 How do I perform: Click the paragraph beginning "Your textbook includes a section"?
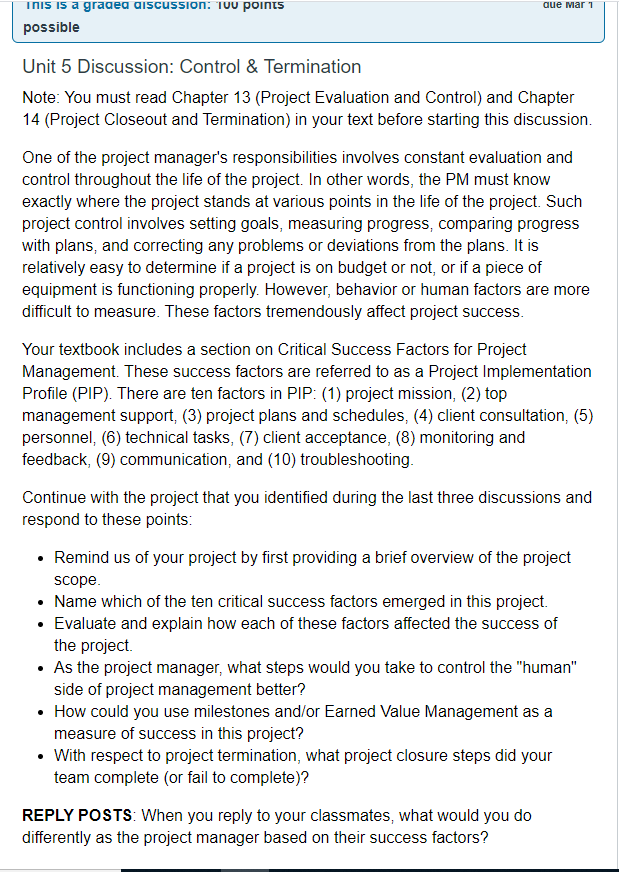pyautogui.click(x=308, y=404)
